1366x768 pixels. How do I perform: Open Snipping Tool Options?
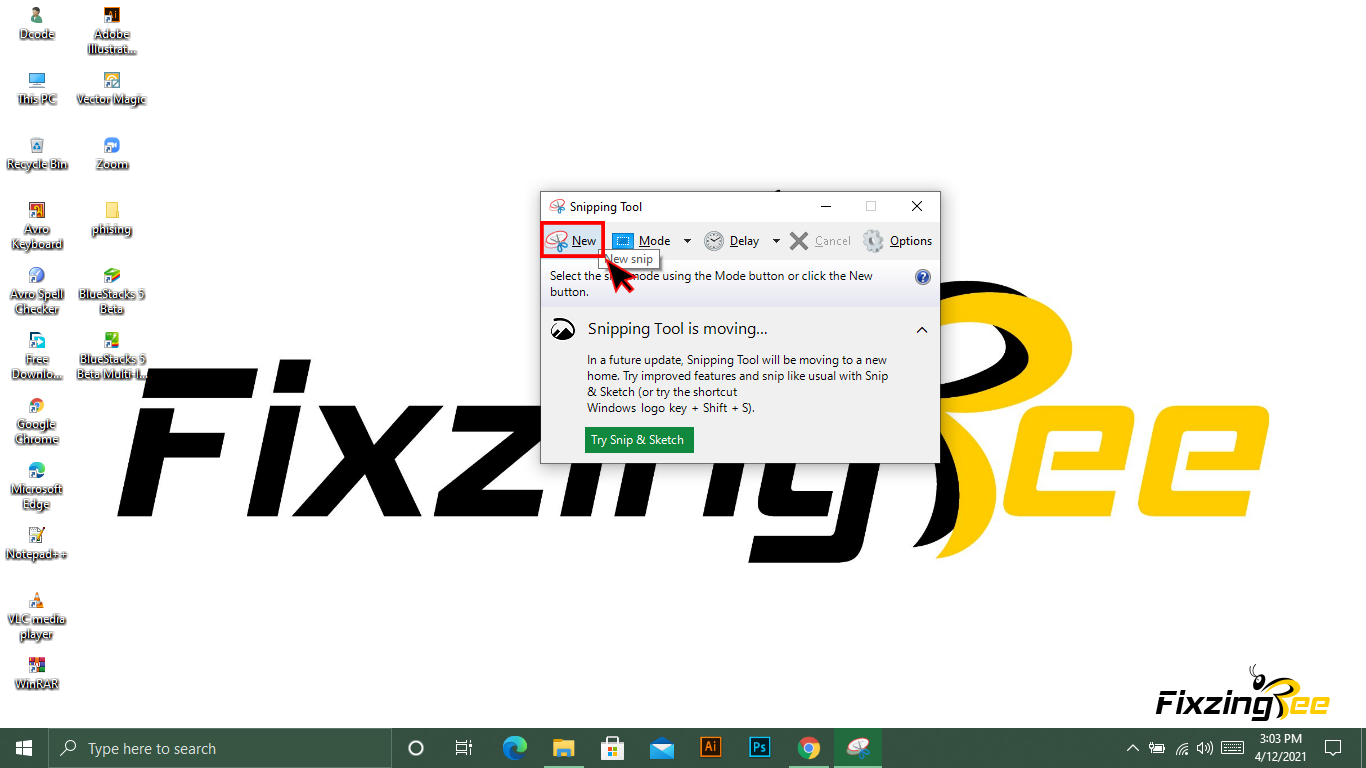click(898, 241)
